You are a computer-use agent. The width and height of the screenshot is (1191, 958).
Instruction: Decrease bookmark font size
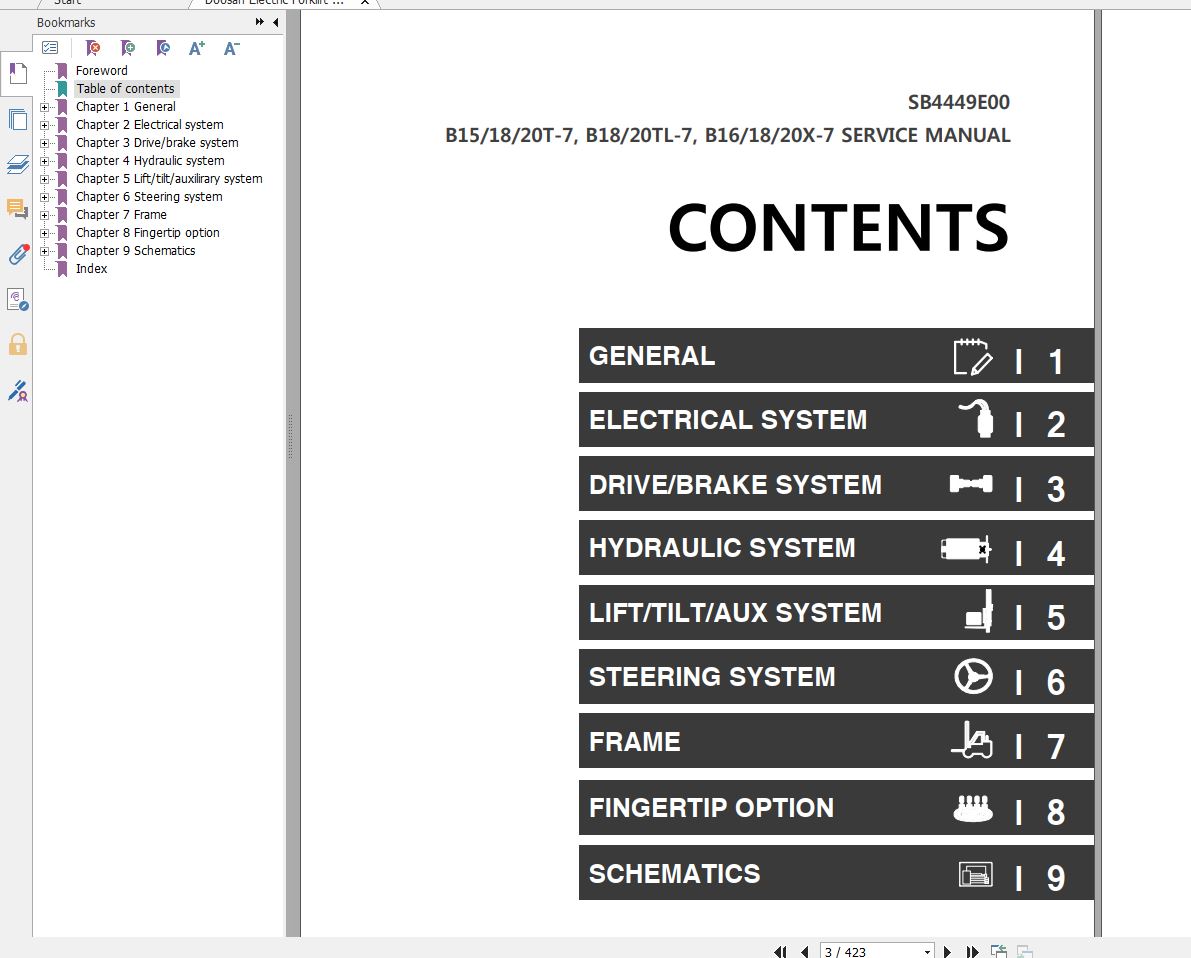[232, 49]
